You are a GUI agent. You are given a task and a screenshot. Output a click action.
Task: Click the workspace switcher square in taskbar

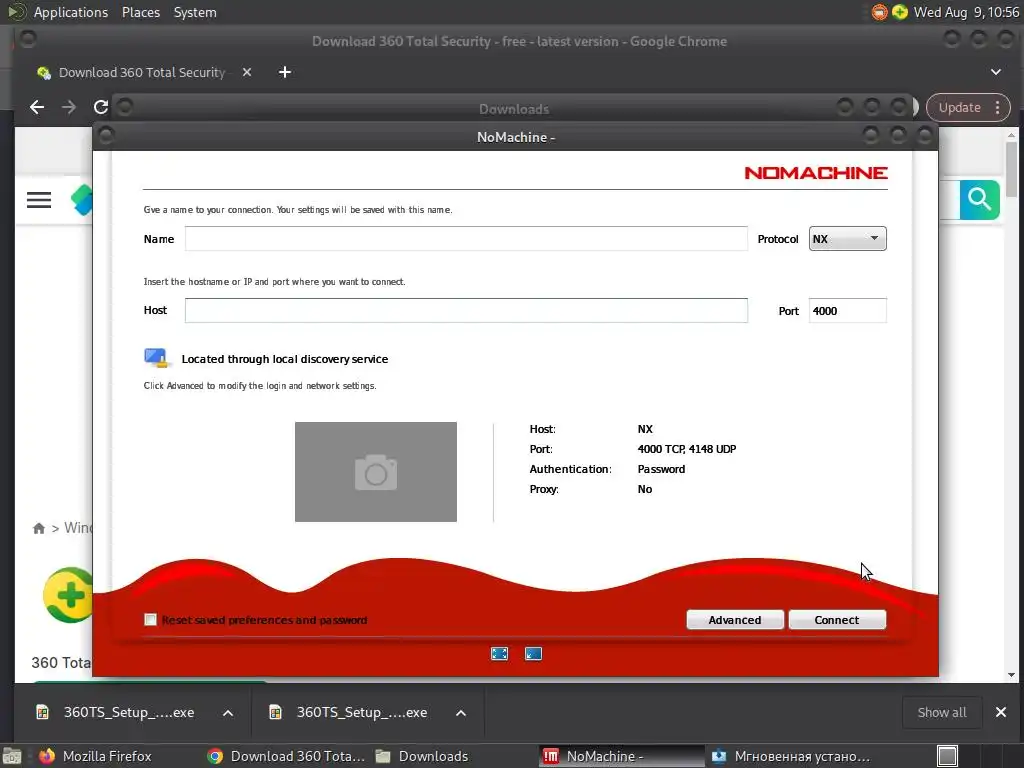coord(948,756)
